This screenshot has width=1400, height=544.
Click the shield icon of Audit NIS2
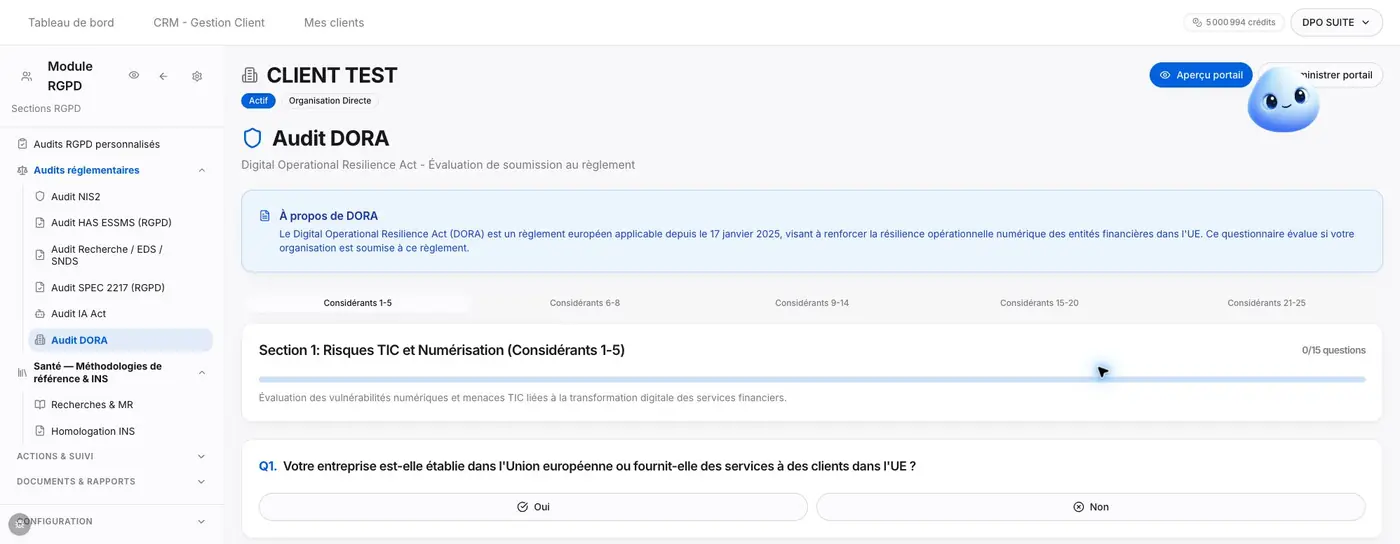[x=40, y=197]
